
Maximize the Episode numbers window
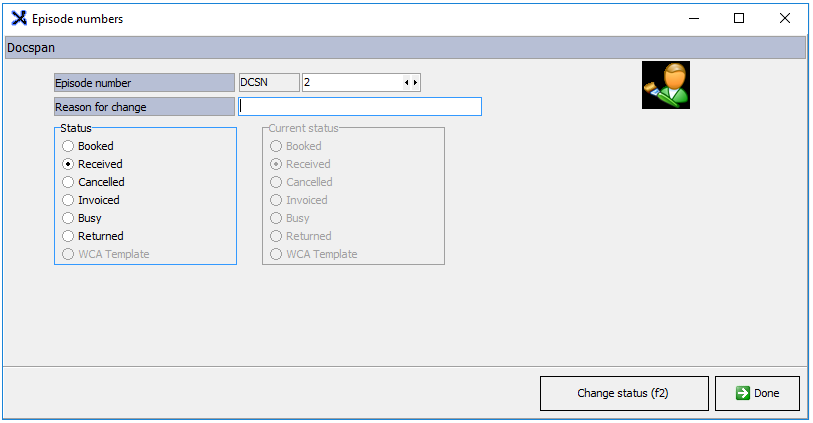(739, 18)
